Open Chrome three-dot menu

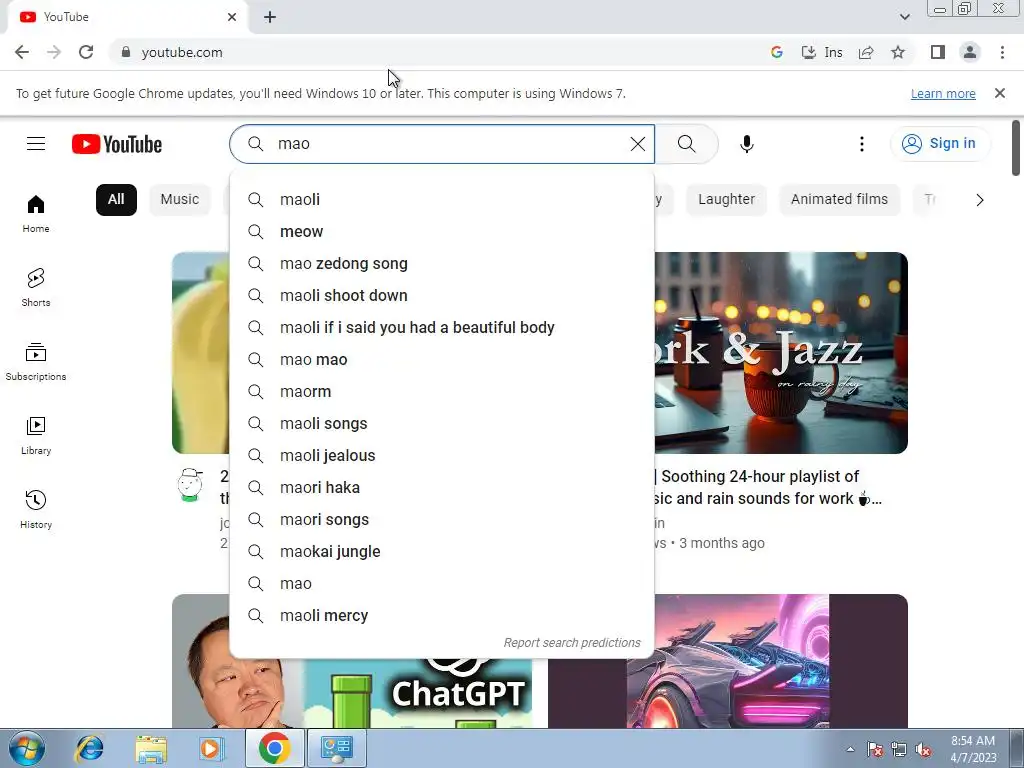(x=1002, y=52)
